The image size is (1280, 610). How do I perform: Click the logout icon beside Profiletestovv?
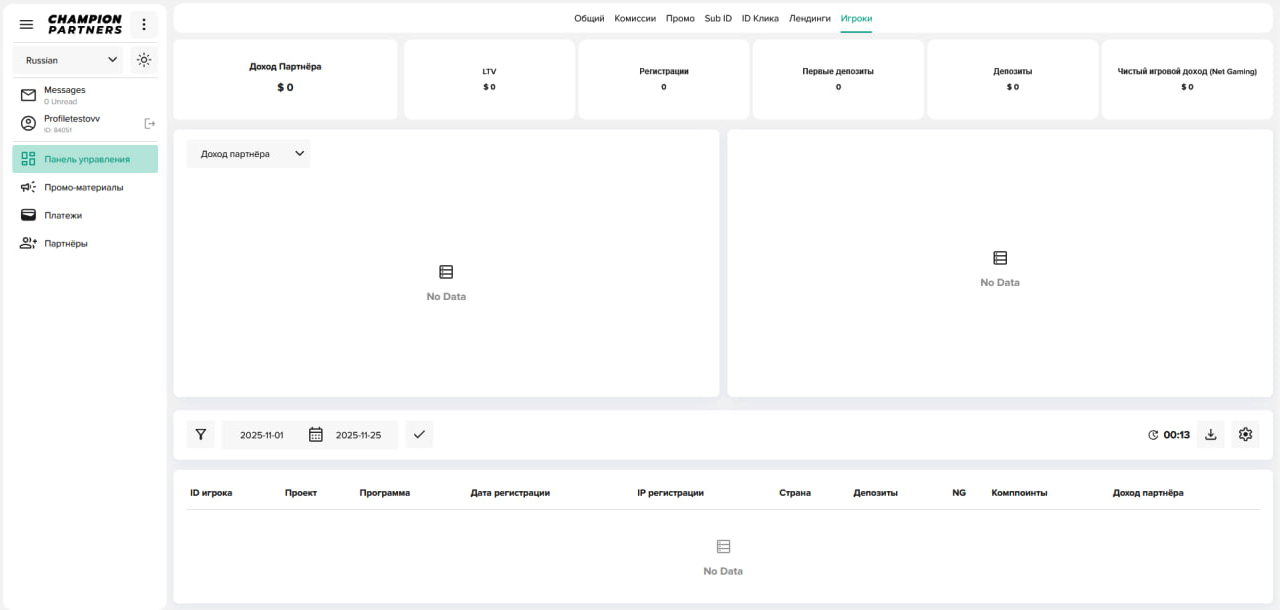pyautogui.click(x=150, y=123)
